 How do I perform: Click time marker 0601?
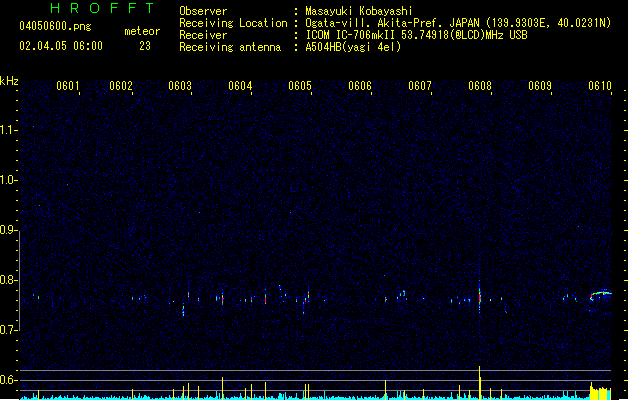tap(67, 86)
